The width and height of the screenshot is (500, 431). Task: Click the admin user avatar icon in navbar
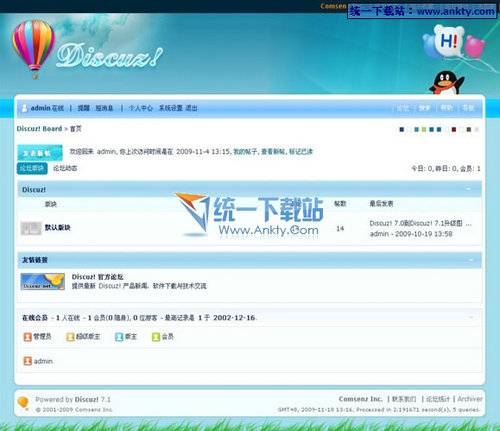(x=24, y=108)
